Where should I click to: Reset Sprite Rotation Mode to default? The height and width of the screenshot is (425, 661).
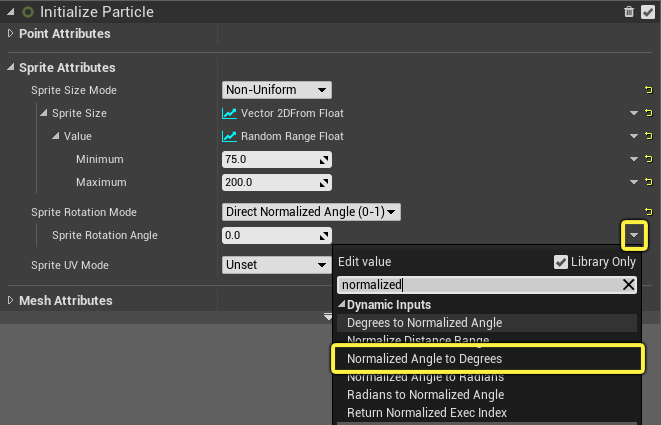(648, 212)
